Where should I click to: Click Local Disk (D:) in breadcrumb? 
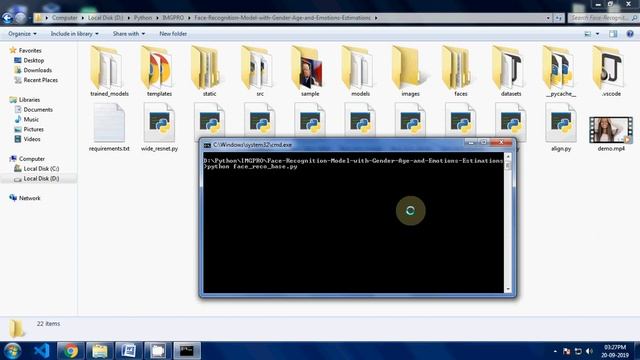[105, 18]
